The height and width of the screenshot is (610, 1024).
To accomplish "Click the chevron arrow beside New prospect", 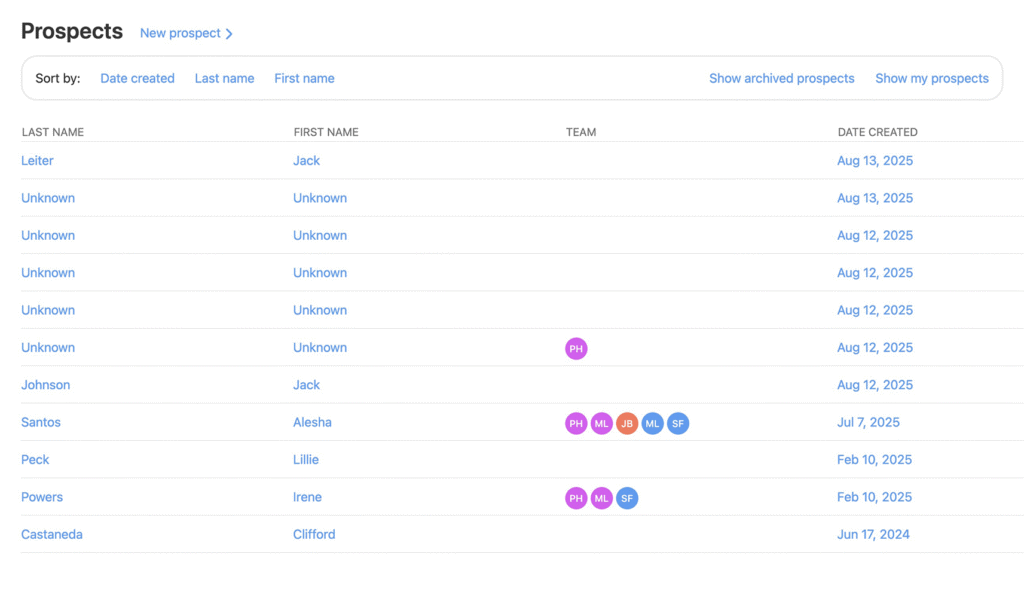I will (229, 34).
